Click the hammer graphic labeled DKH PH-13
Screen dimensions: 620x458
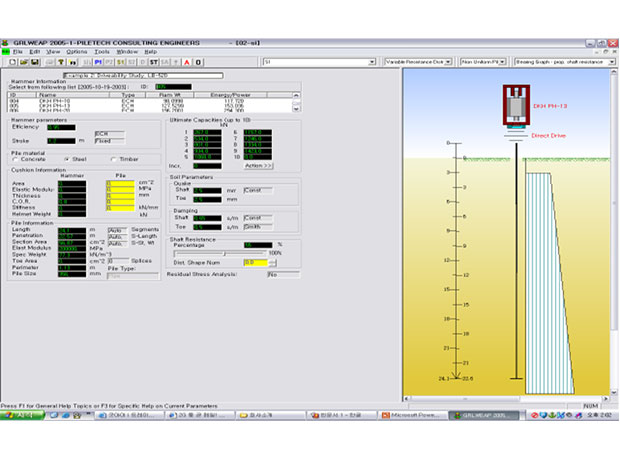click(516, 106)
